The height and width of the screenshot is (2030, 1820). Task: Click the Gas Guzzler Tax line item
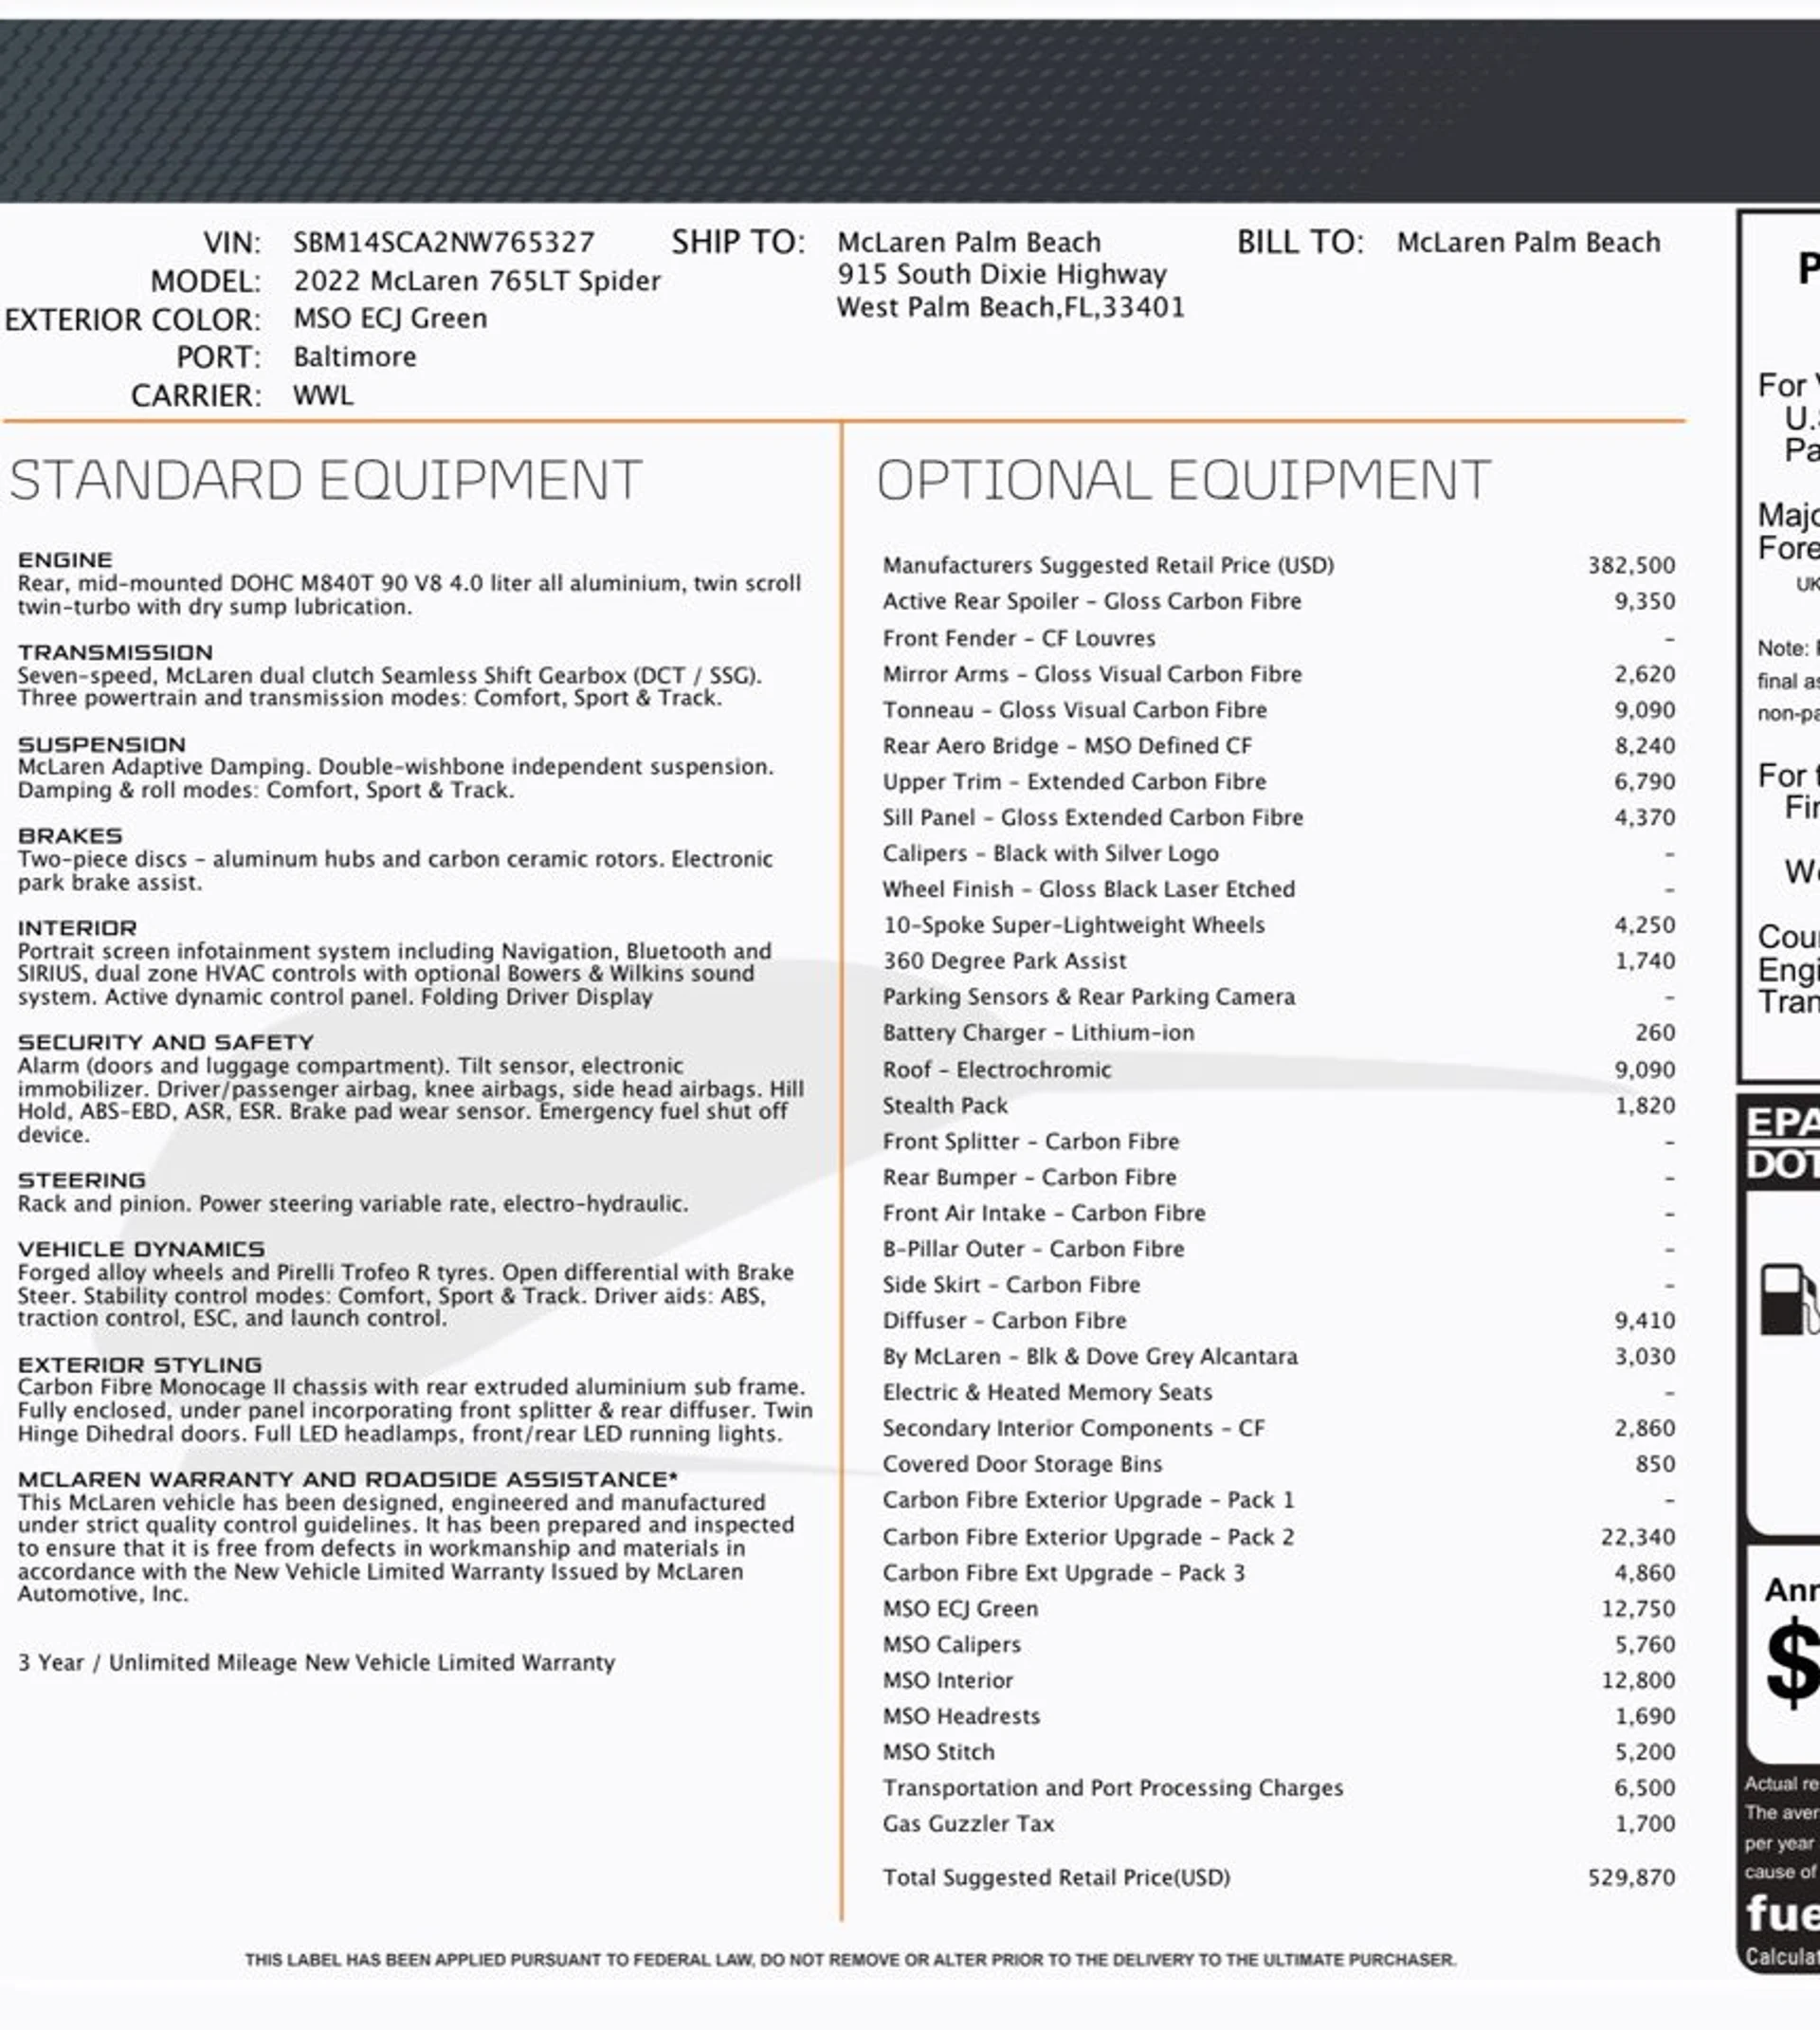968,1823
